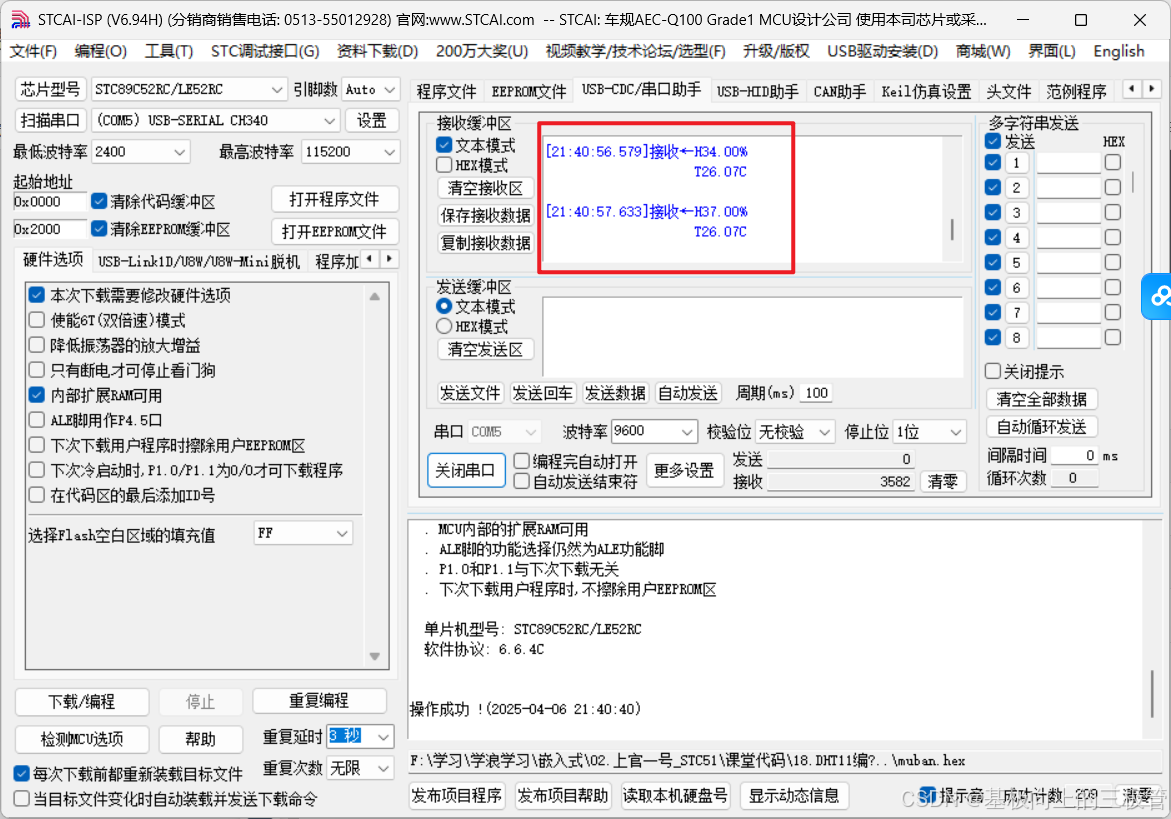Enable 使能6T(双倍速)模式 checkbox
The image size is (1171, 819).
coord(37,320)
